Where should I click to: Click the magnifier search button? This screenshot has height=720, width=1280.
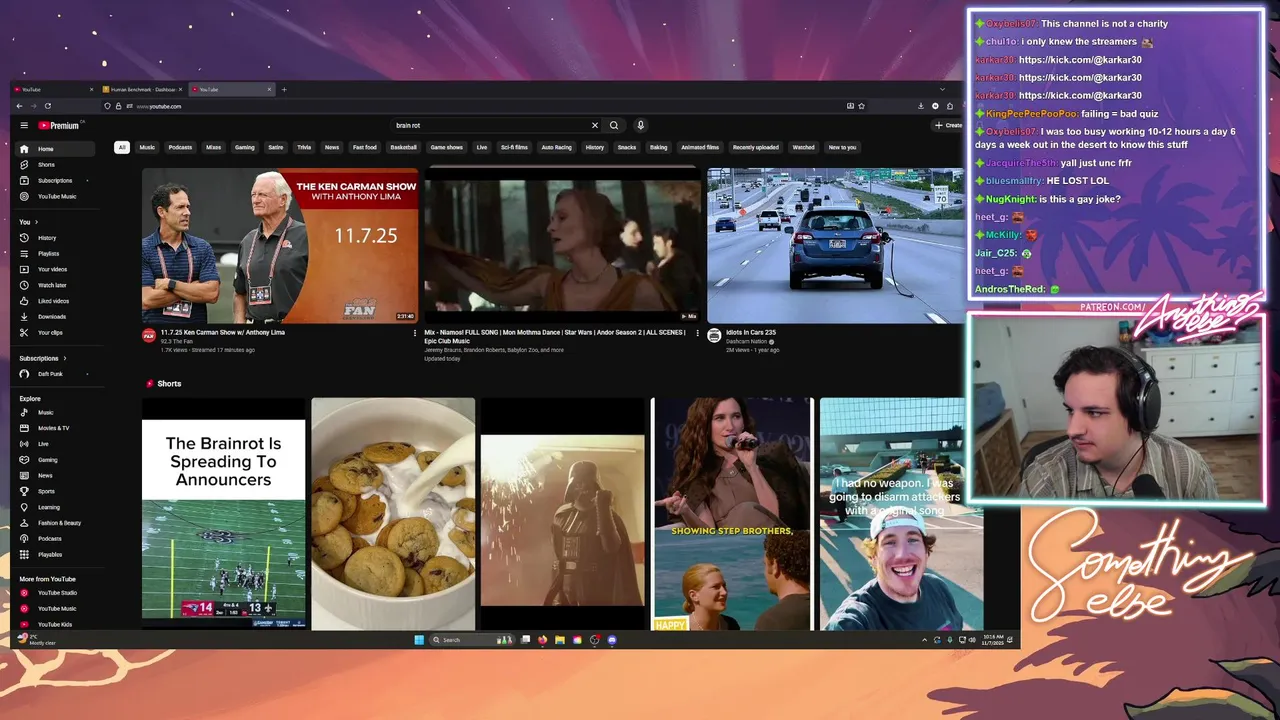coord(614,125)
